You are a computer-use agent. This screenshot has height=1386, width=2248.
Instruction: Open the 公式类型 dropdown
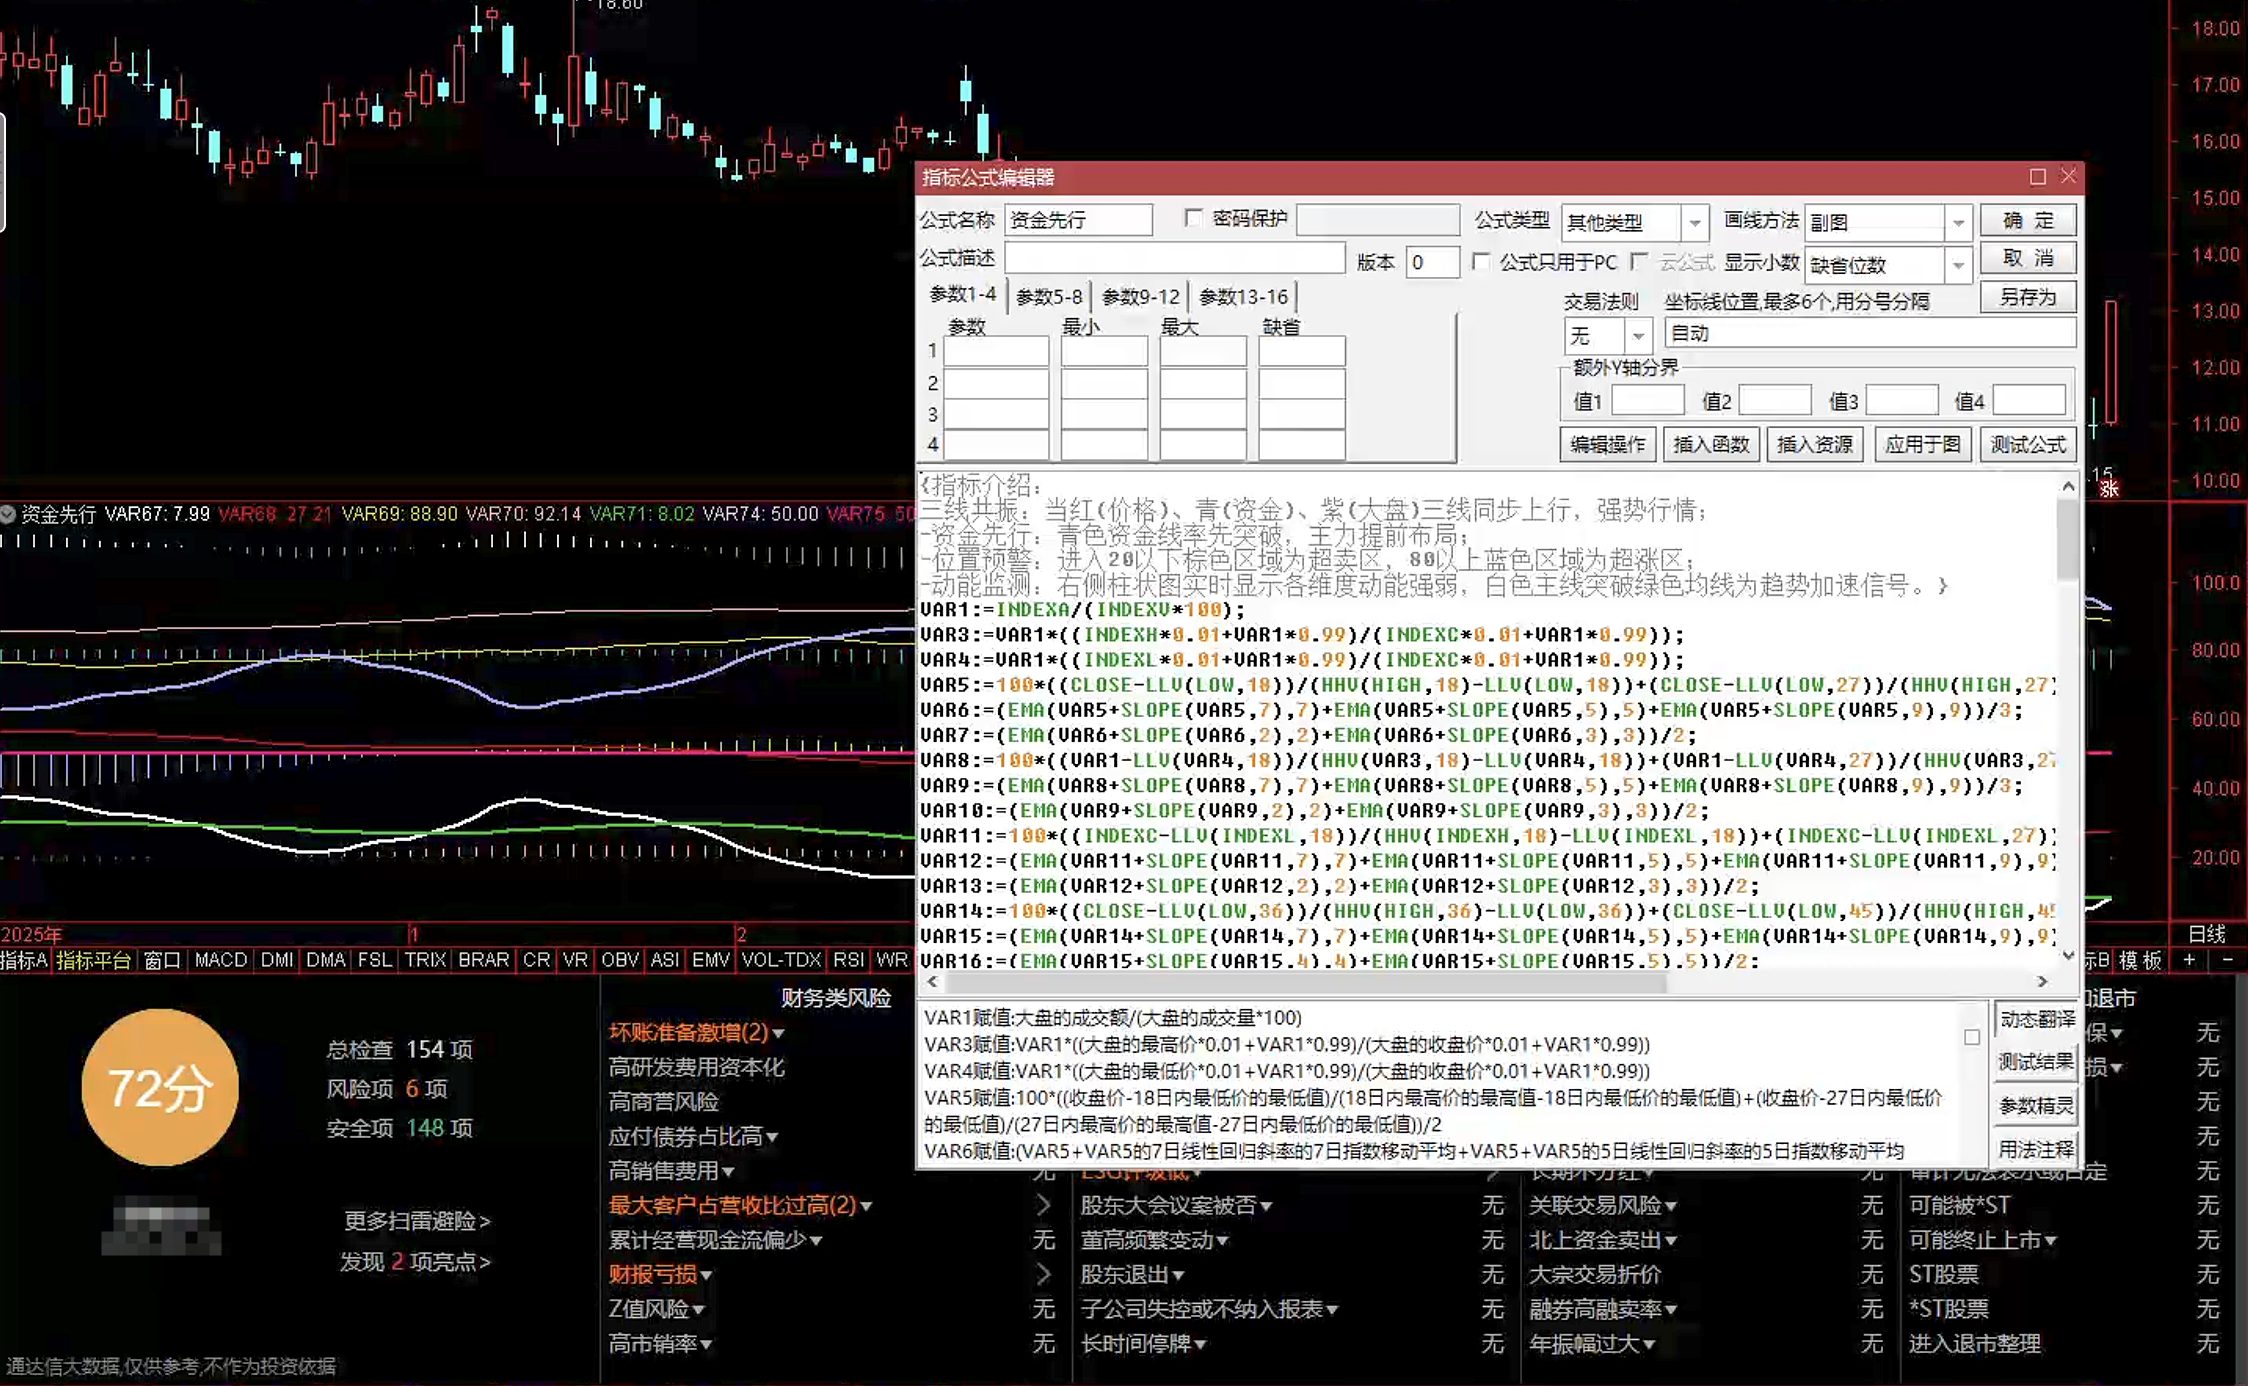pyautogui.click(x=1694, y=222)
